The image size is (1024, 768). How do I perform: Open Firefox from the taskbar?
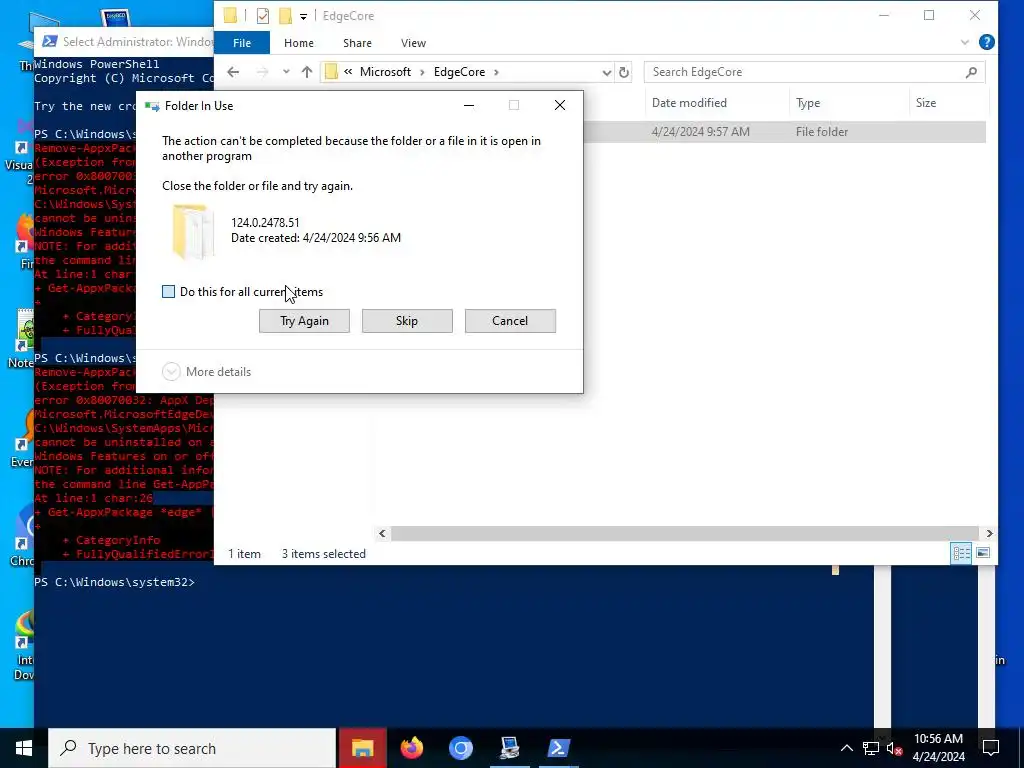pyautogui.click(x=411, y=748)
